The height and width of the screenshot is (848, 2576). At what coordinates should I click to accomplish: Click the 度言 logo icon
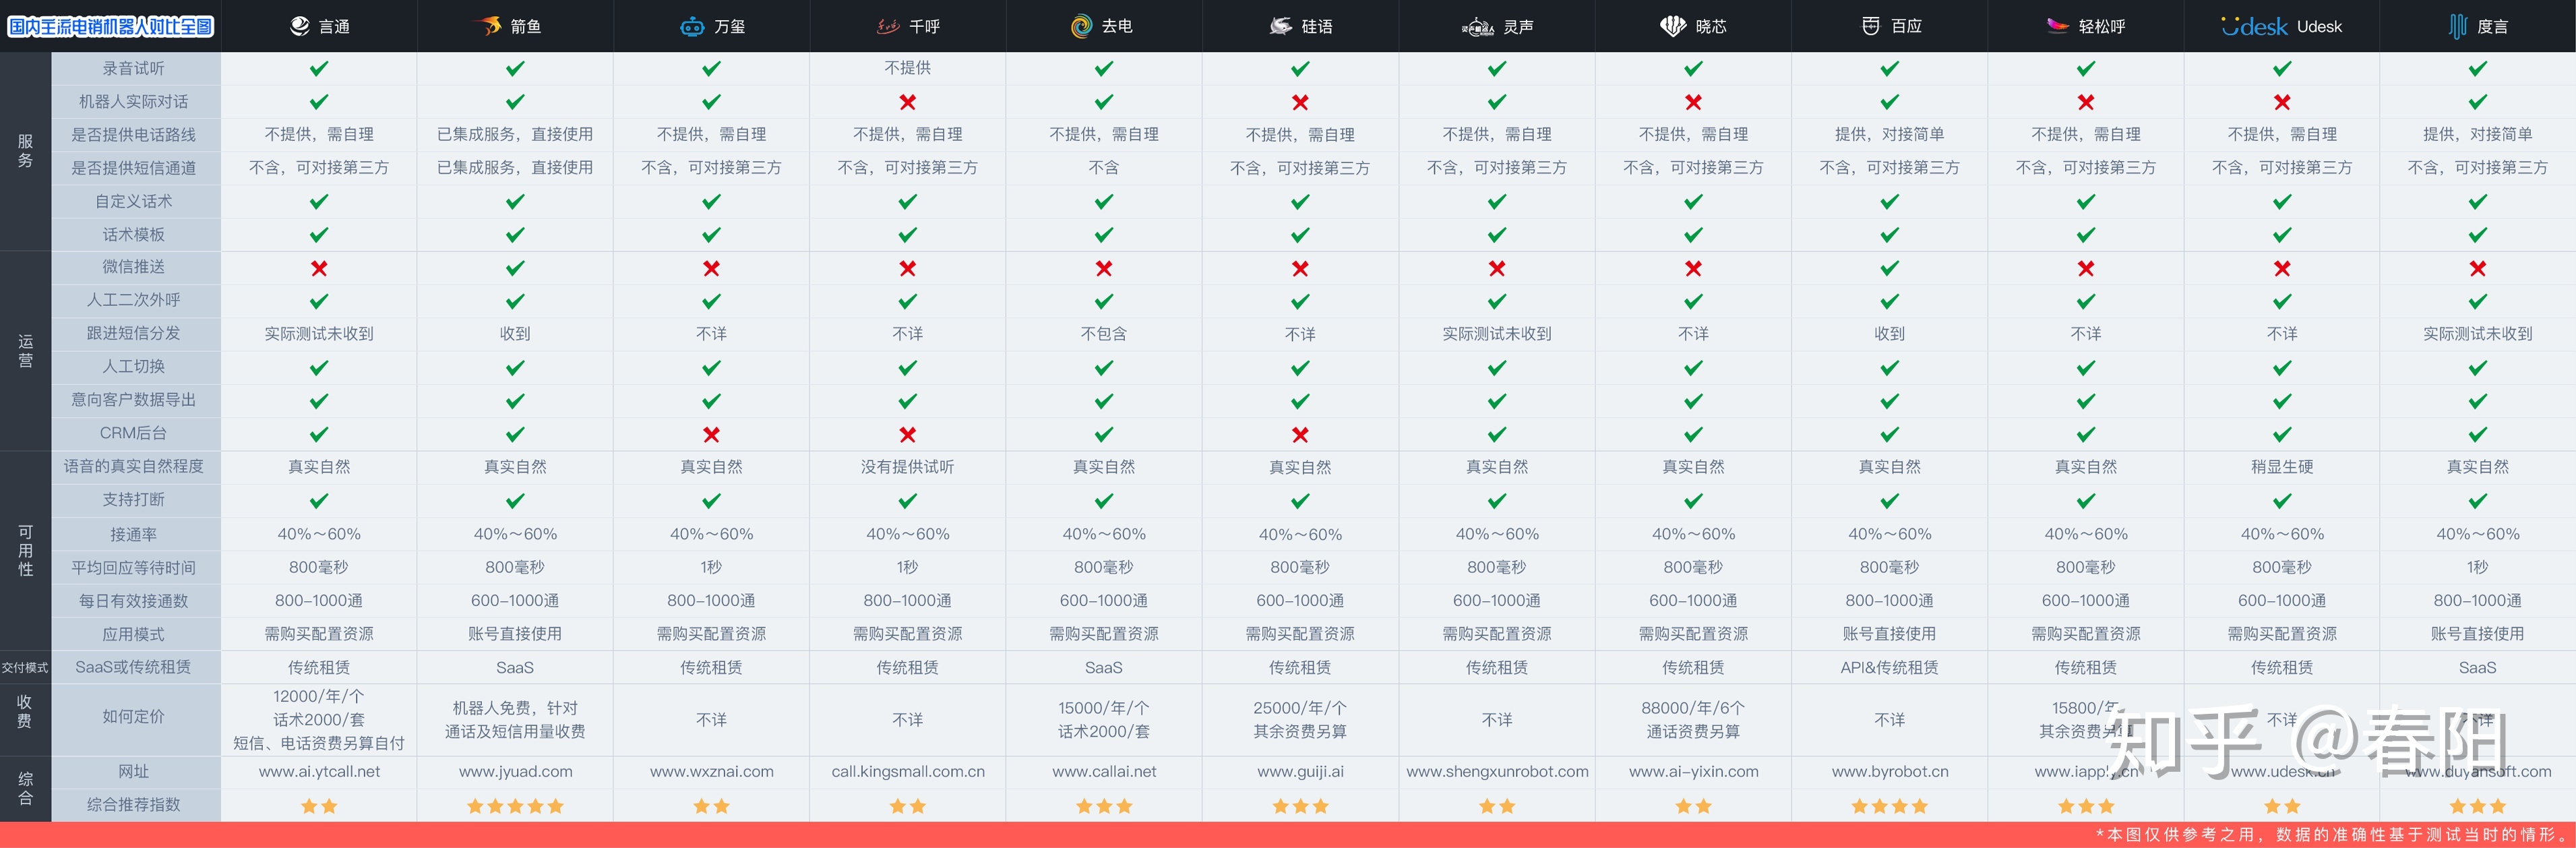(x=2457, y=26)
